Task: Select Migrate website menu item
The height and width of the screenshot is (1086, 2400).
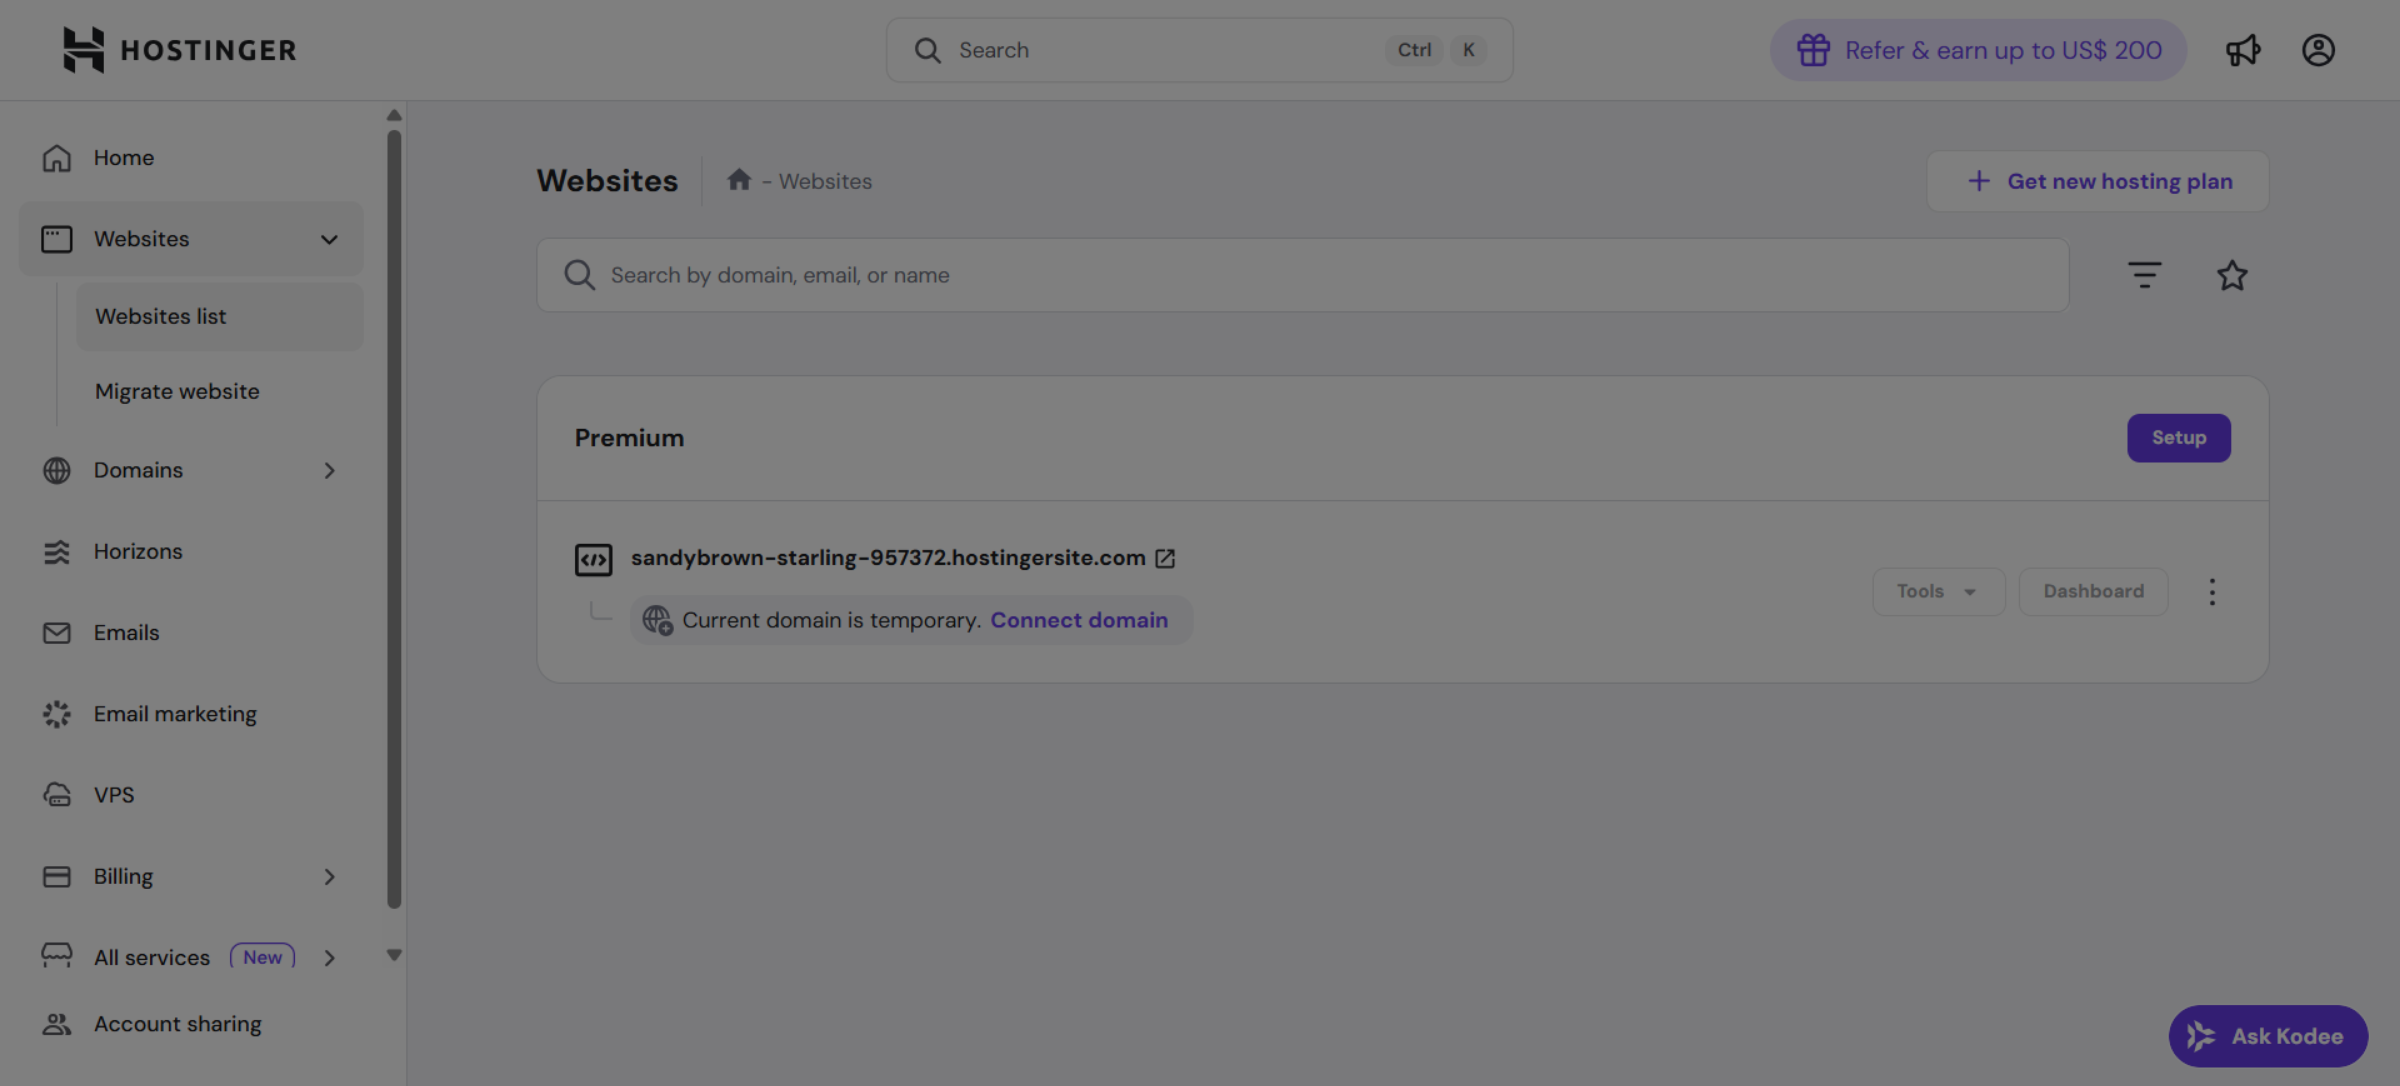Action: (x=177, y=392)
